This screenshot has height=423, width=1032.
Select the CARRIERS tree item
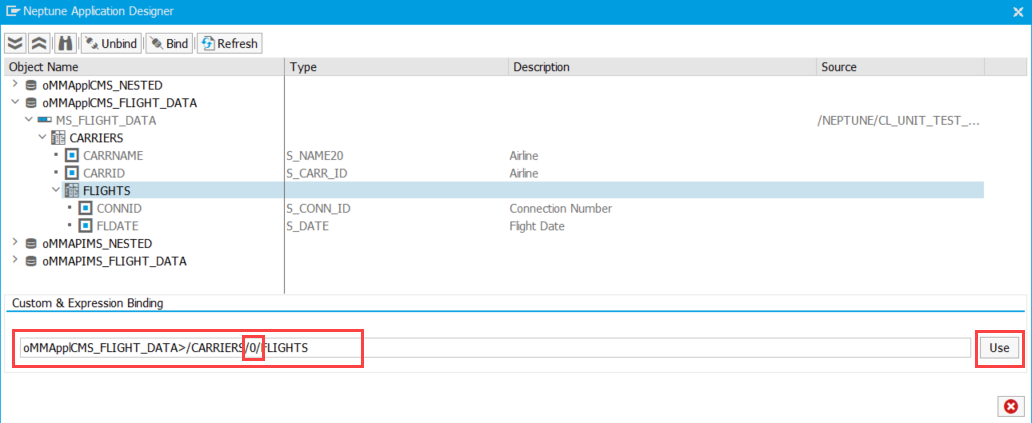click(x=96, y=138)
